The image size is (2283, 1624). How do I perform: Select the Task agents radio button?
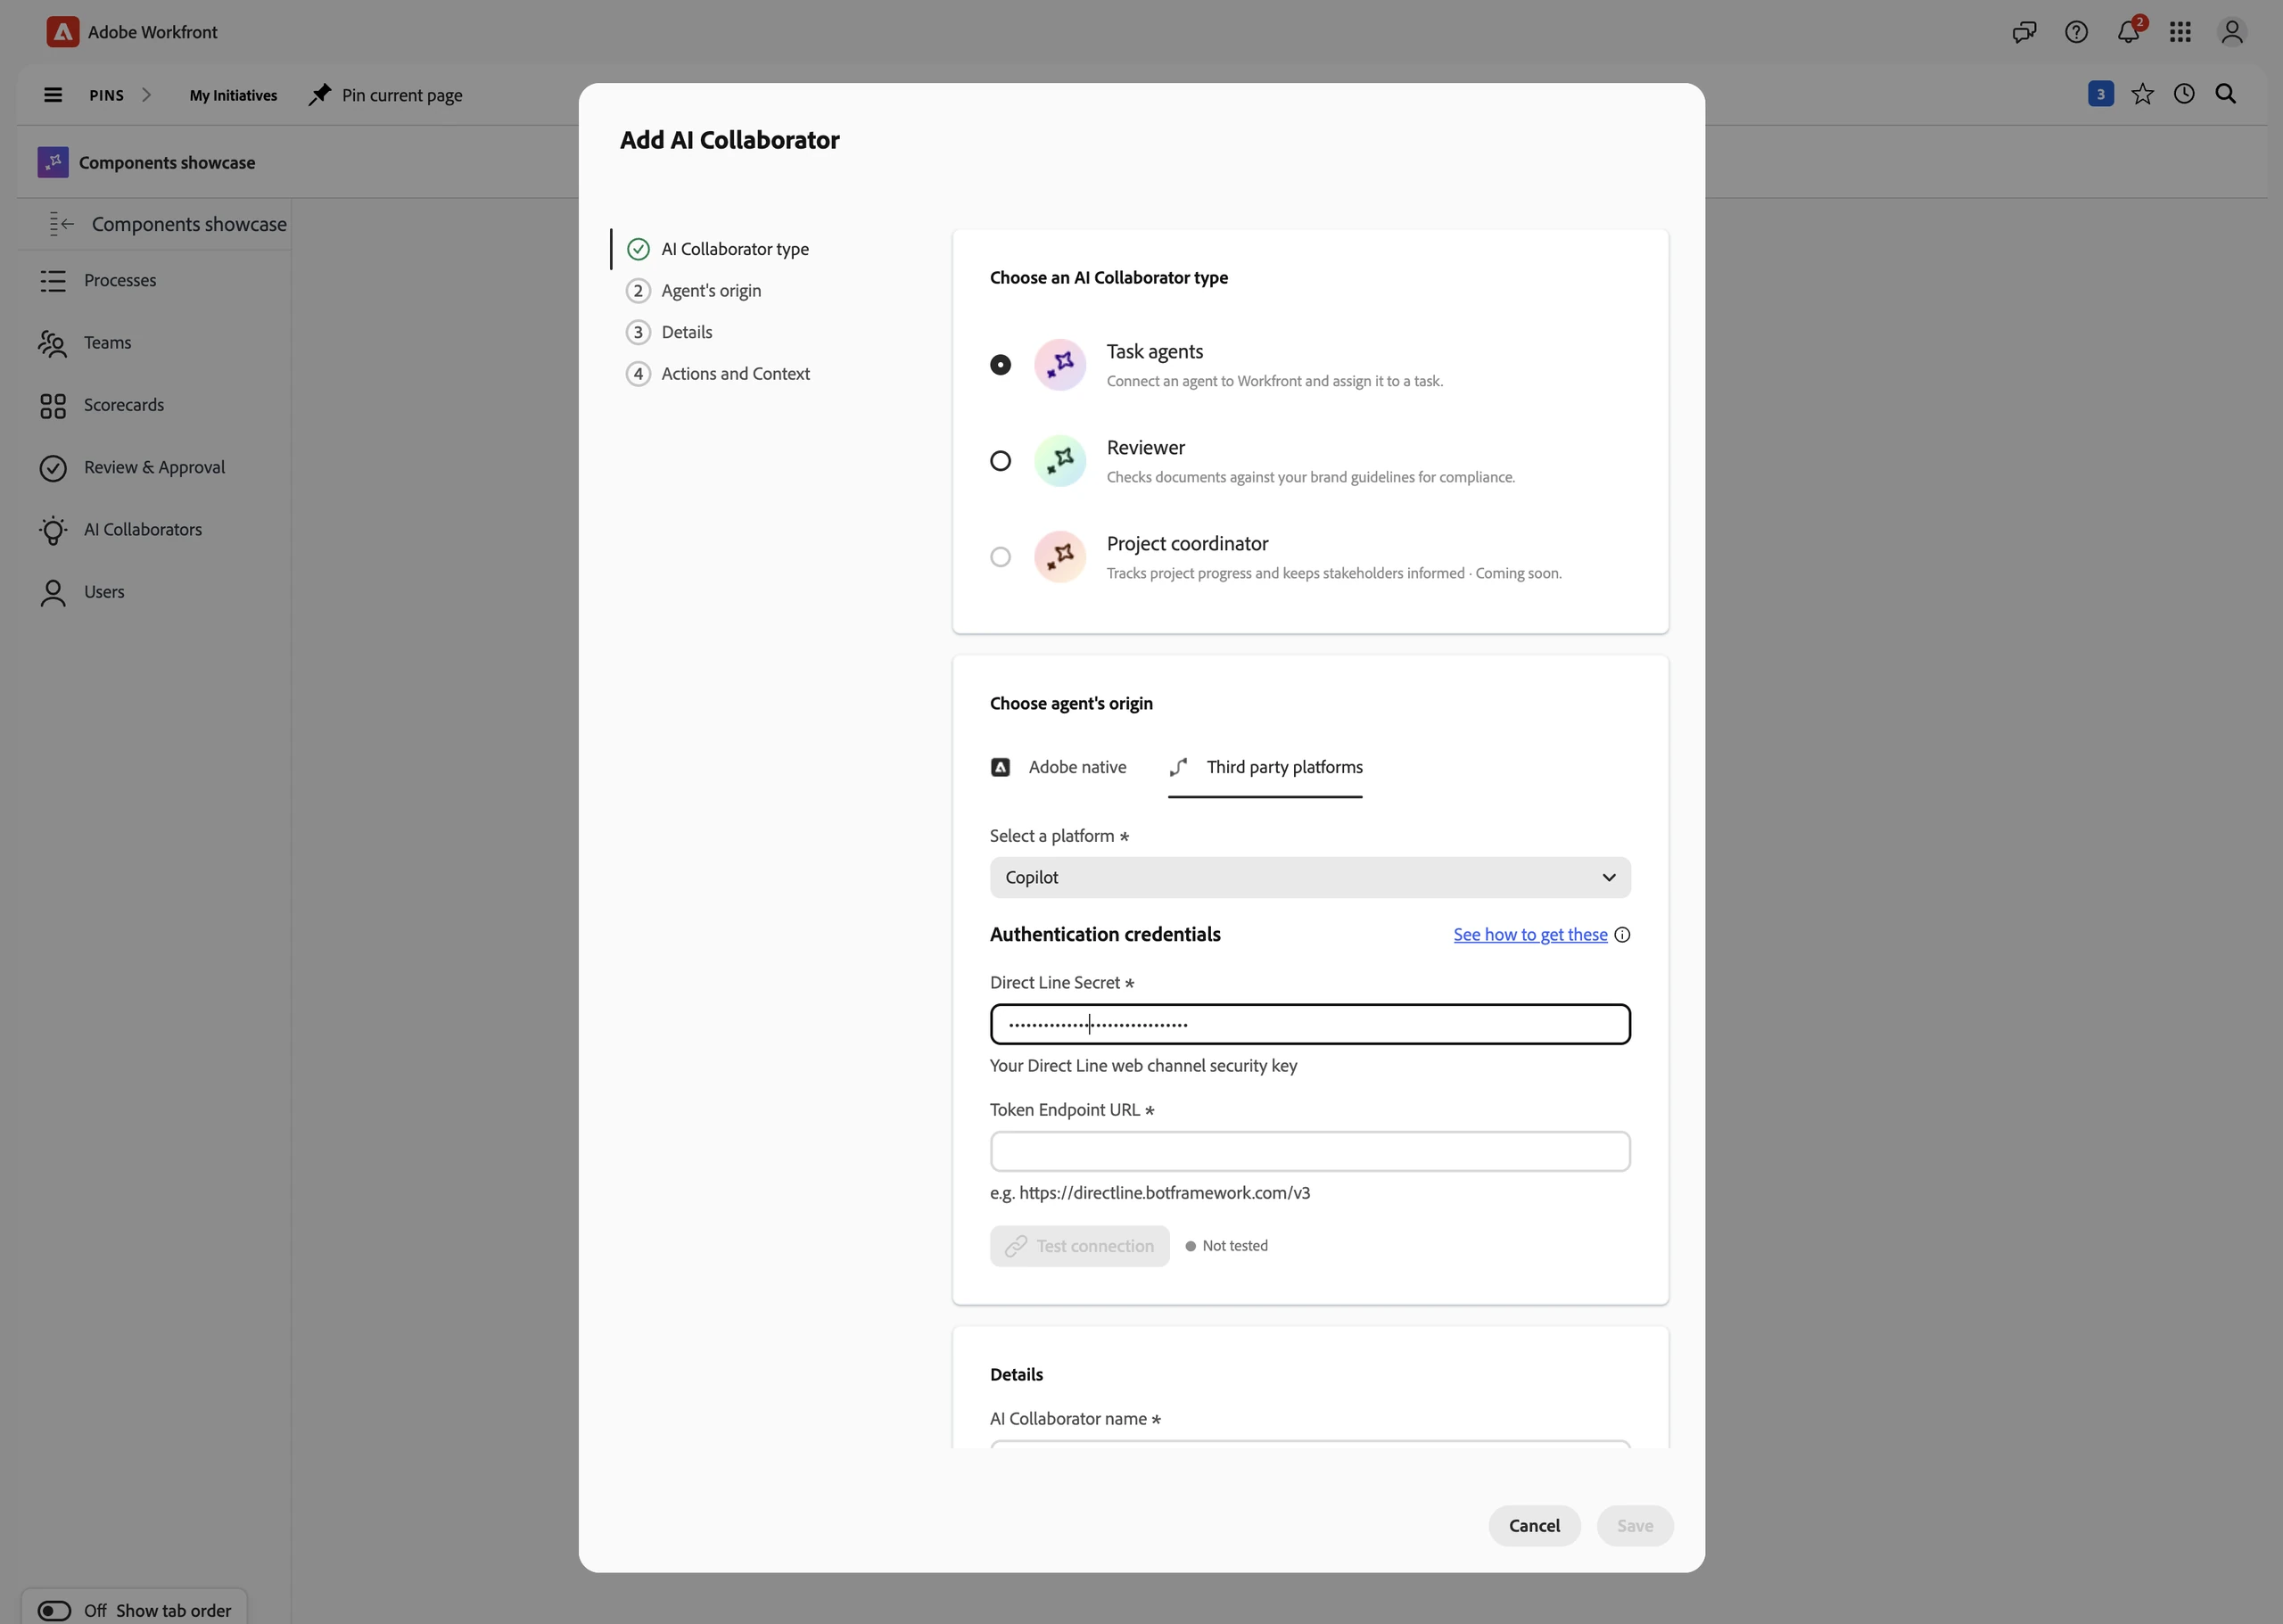coord(1000,365)
